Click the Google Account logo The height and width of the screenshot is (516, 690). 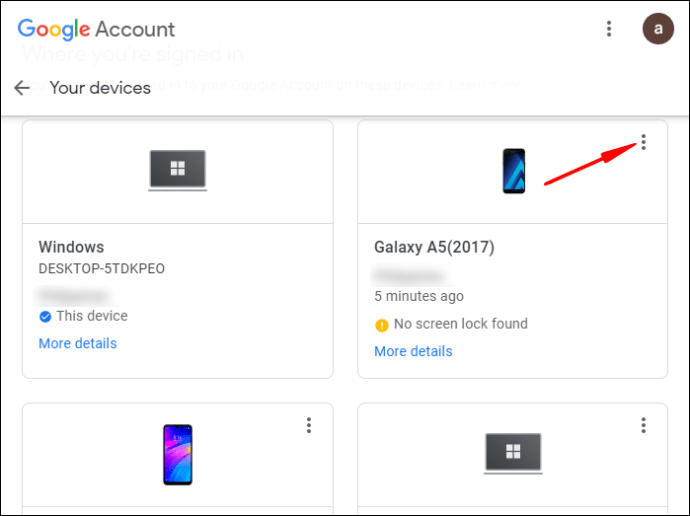coord(96,29)
